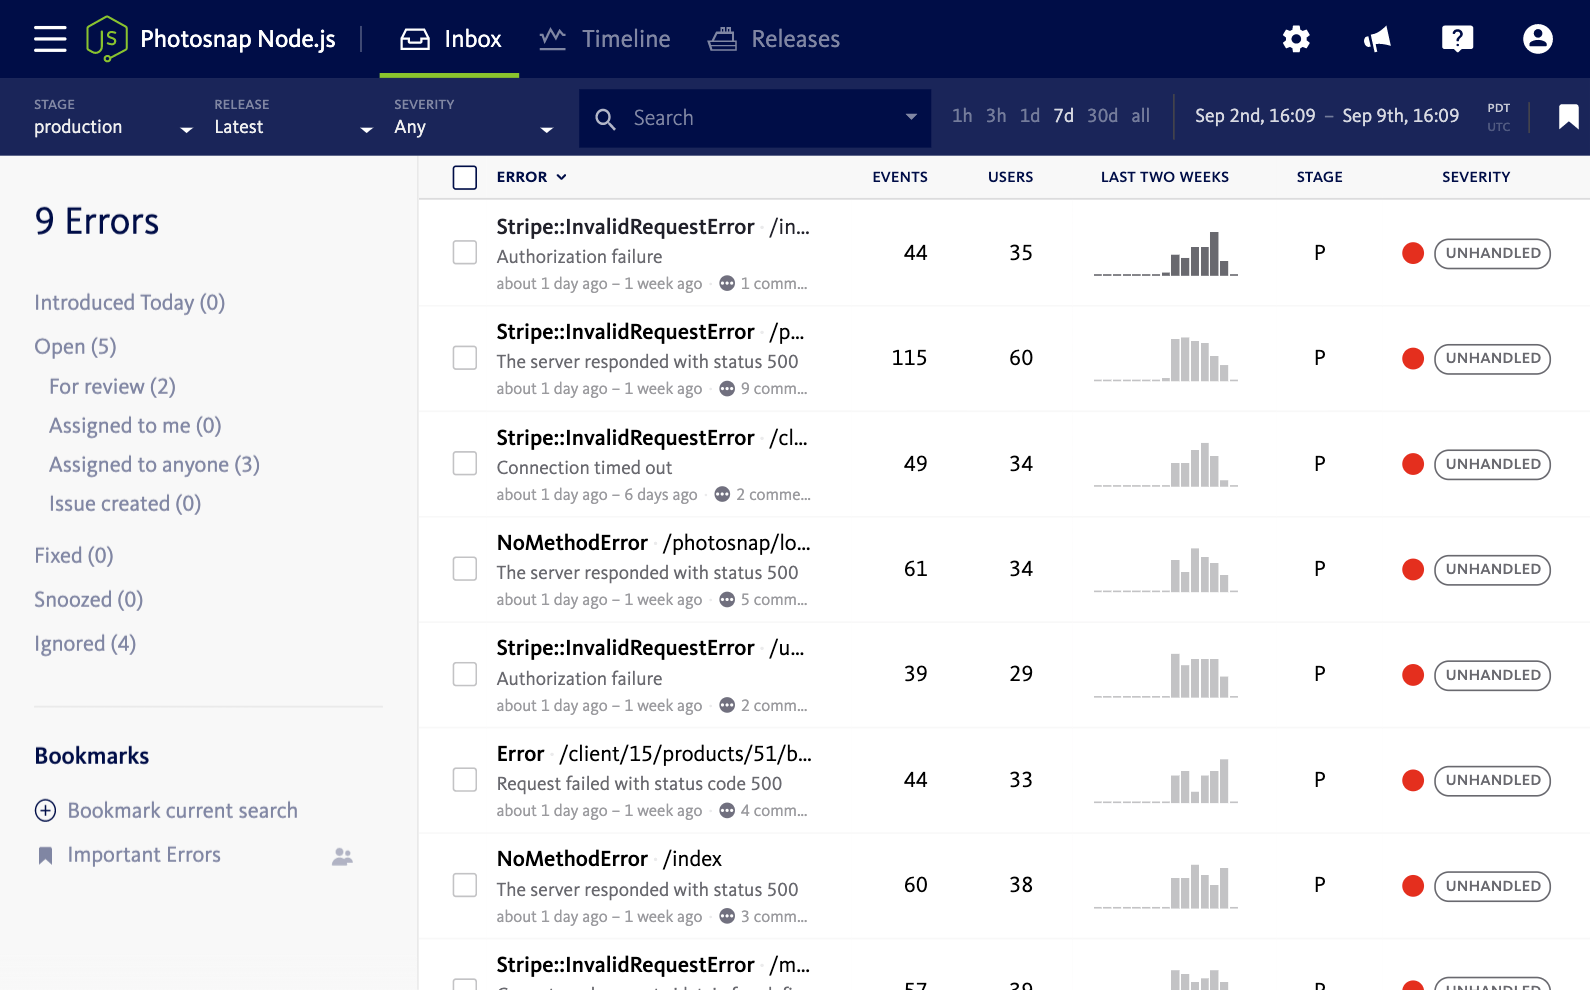Open the user account profile icon
1590x990 pixels.
coord(1538,39)
